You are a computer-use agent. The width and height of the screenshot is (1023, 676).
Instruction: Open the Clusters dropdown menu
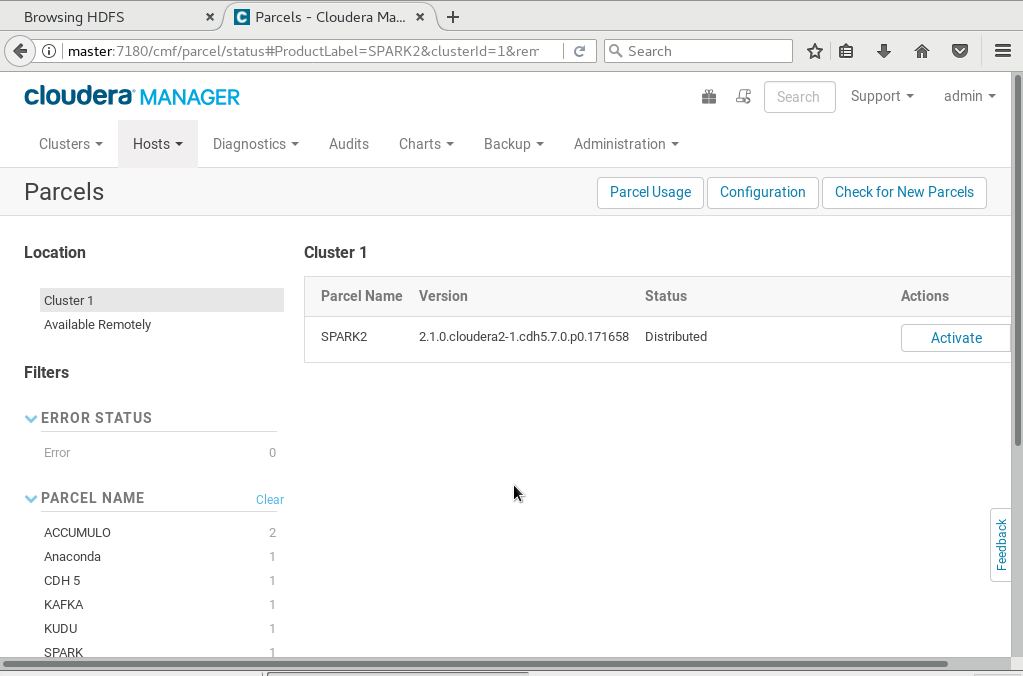tap(70, 144)
